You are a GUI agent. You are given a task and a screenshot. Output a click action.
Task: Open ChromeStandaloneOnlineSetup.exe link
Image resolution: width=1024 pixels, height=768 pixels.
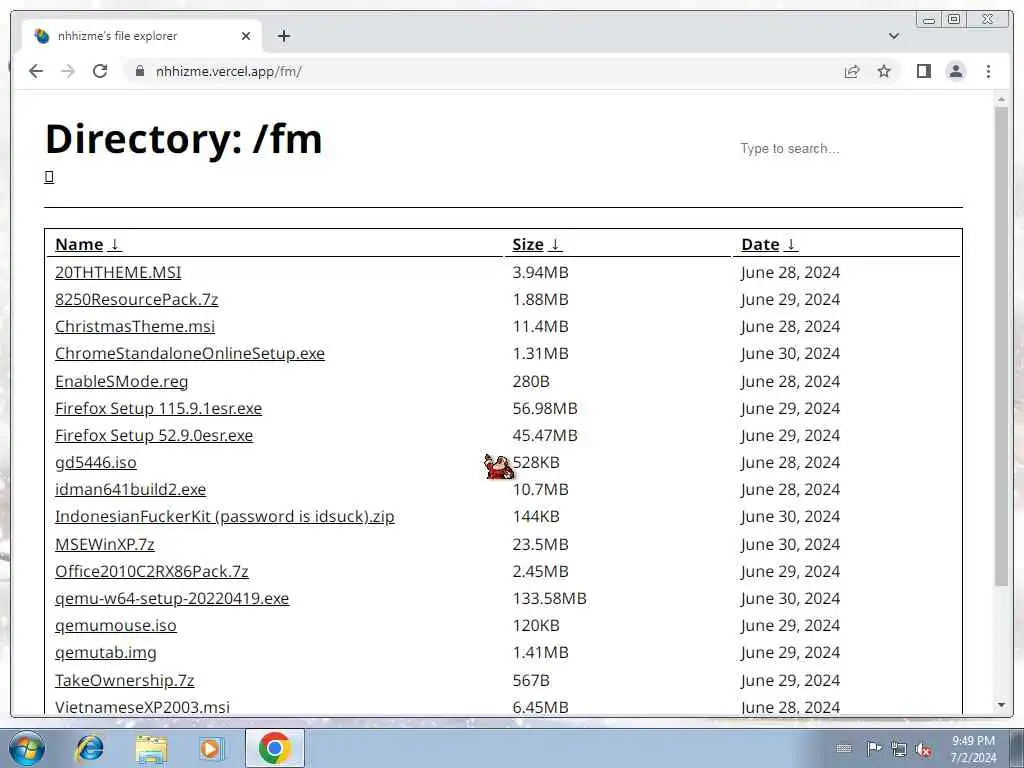click(x=189, y=353)
